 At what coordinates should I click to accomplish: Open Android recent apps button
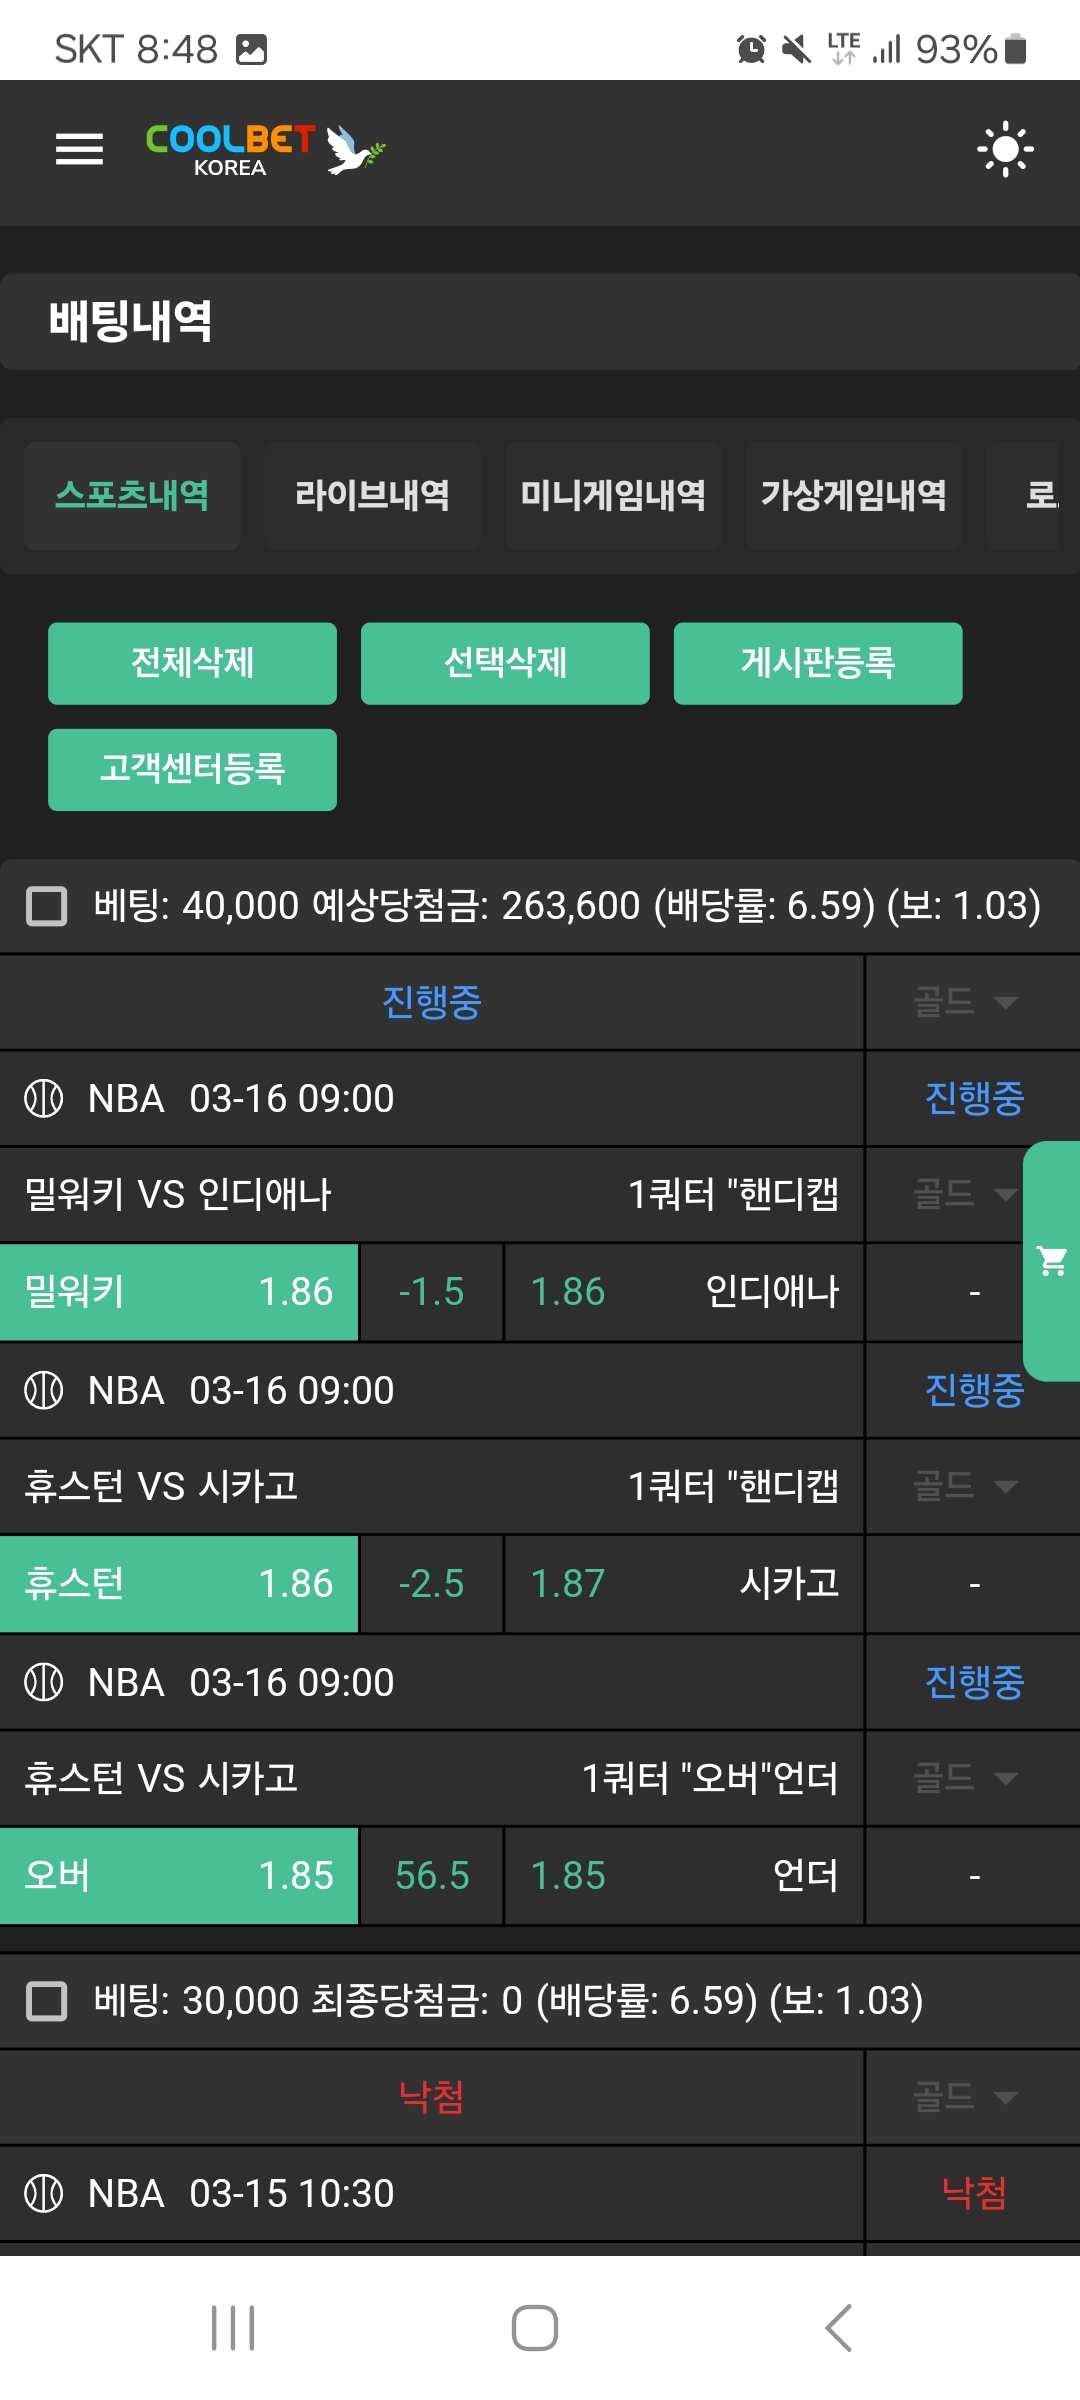point(233,2328)
